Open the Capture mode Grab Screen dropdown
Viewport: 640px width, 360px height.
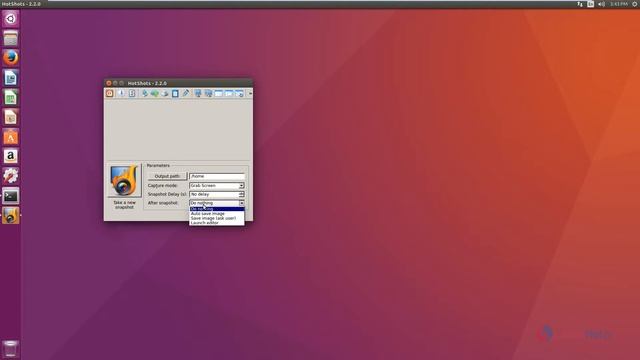pos(217,185)
